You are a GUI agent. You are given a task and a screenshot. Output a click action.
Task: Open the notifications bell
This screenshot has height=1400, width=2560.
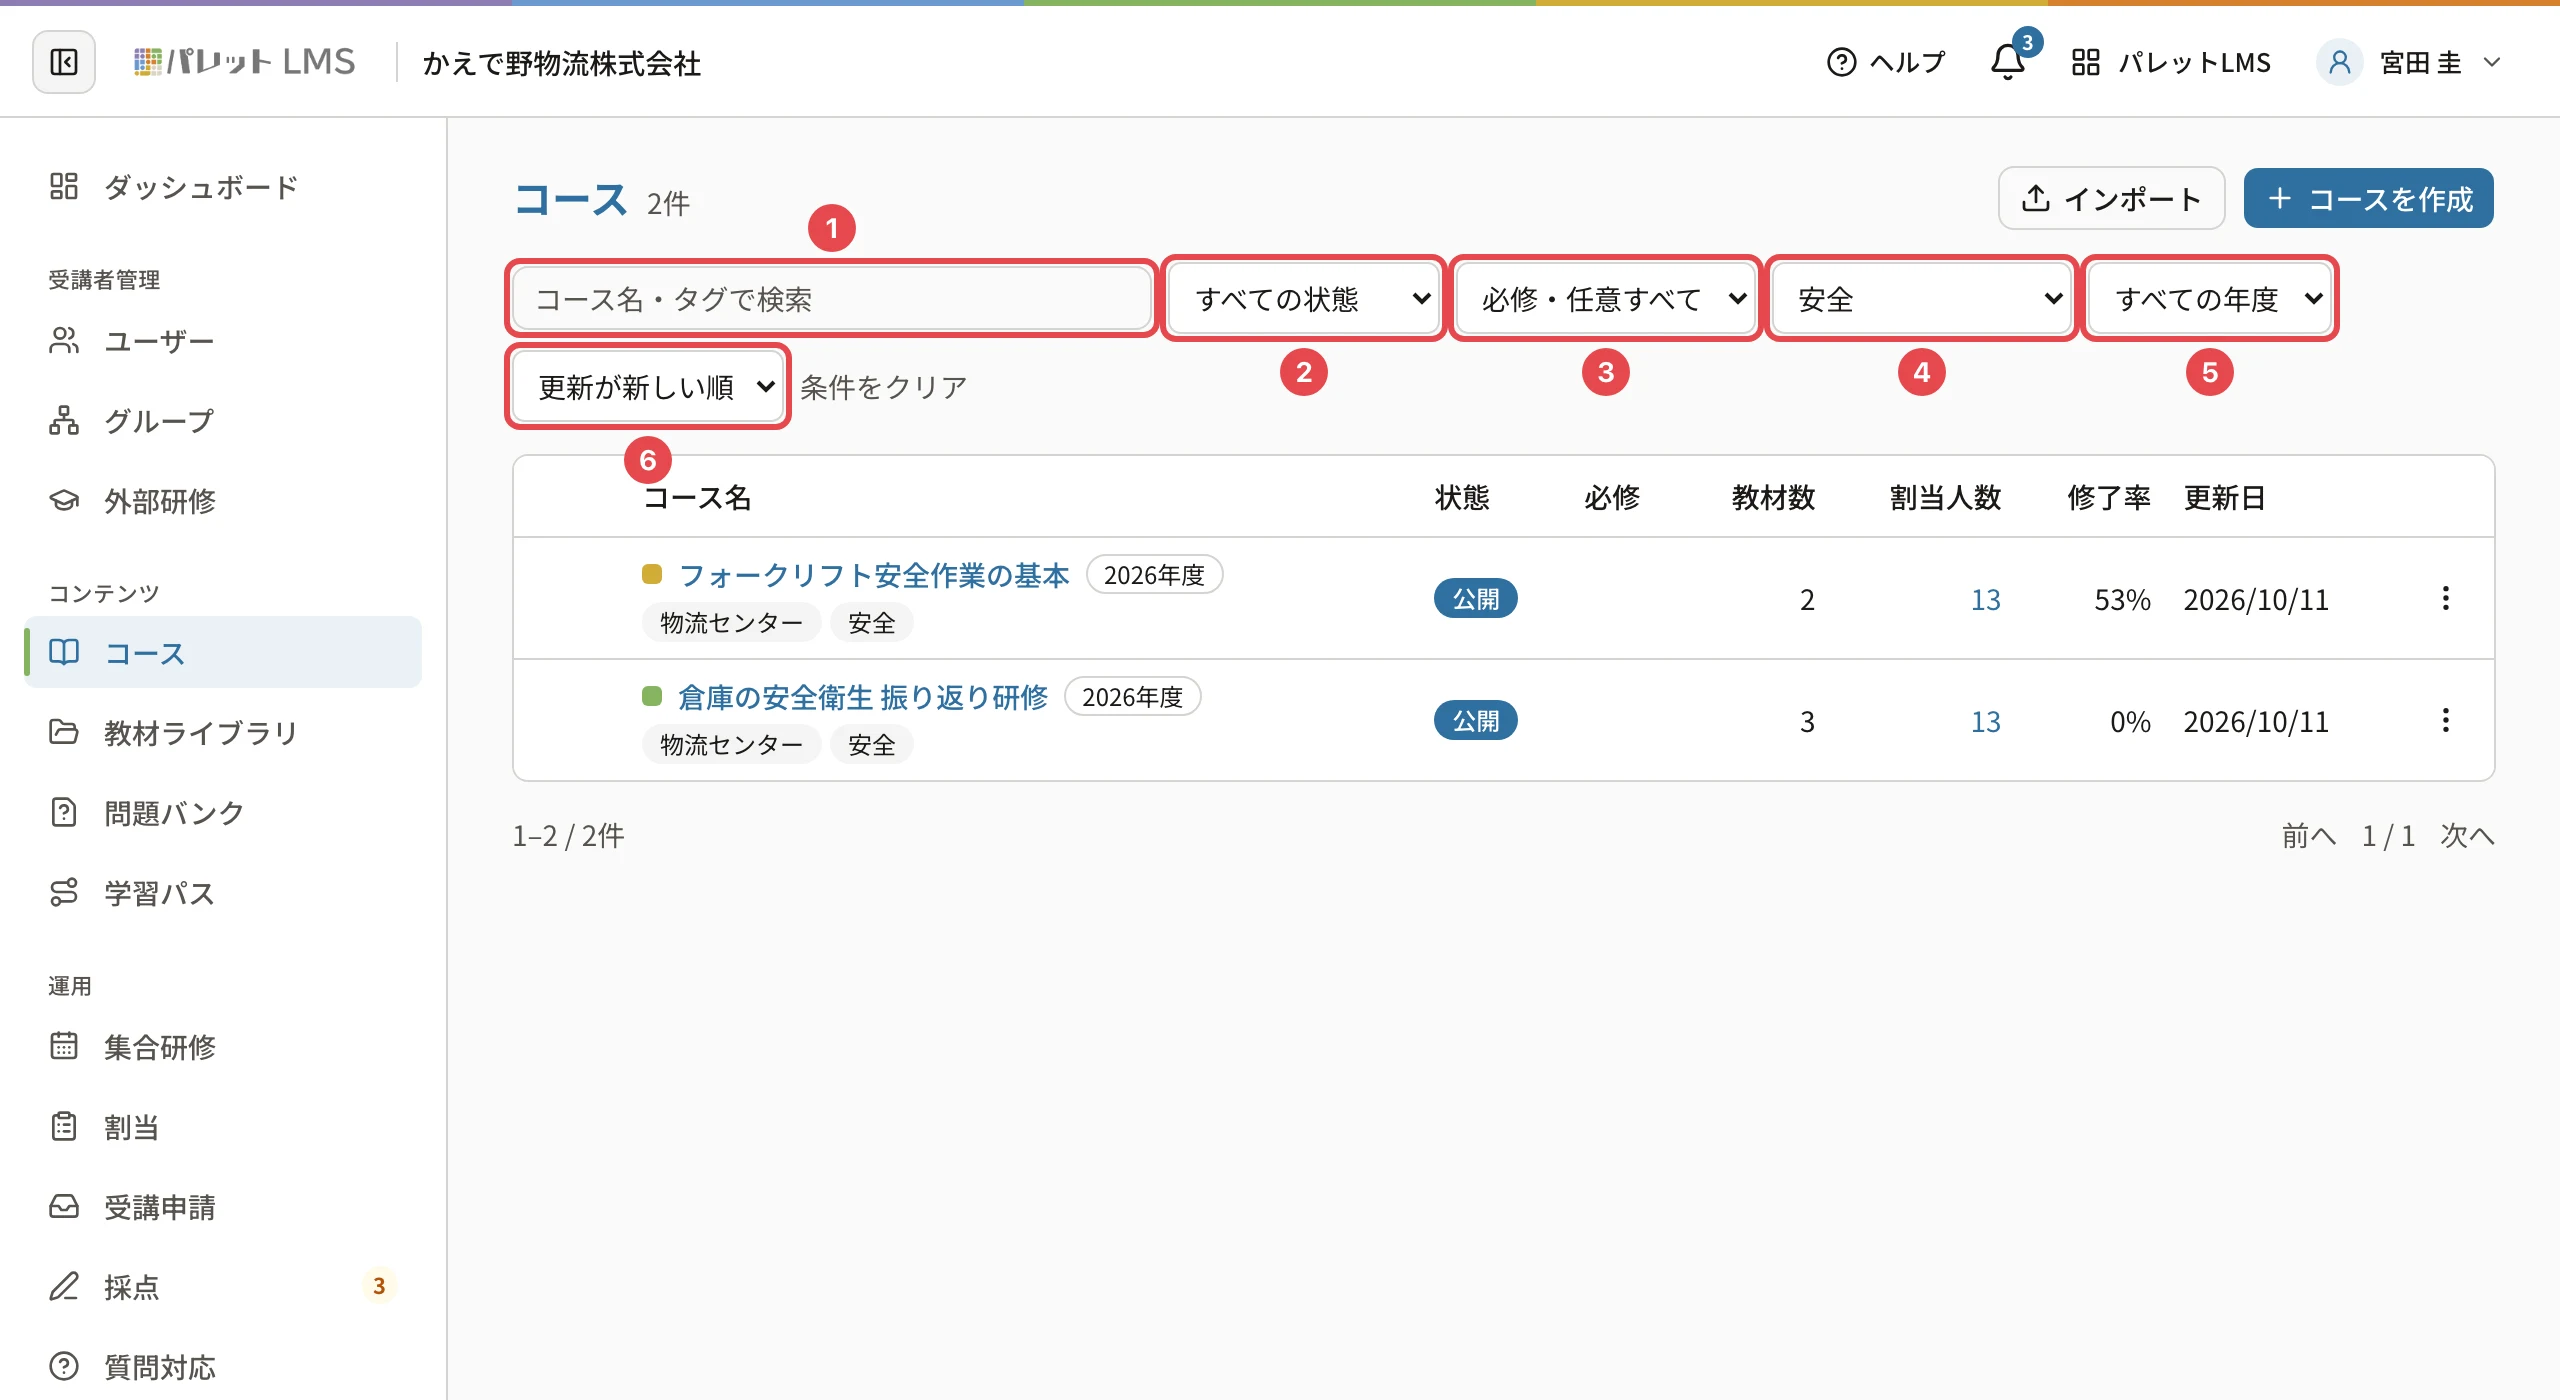[x=2008, y=62]
